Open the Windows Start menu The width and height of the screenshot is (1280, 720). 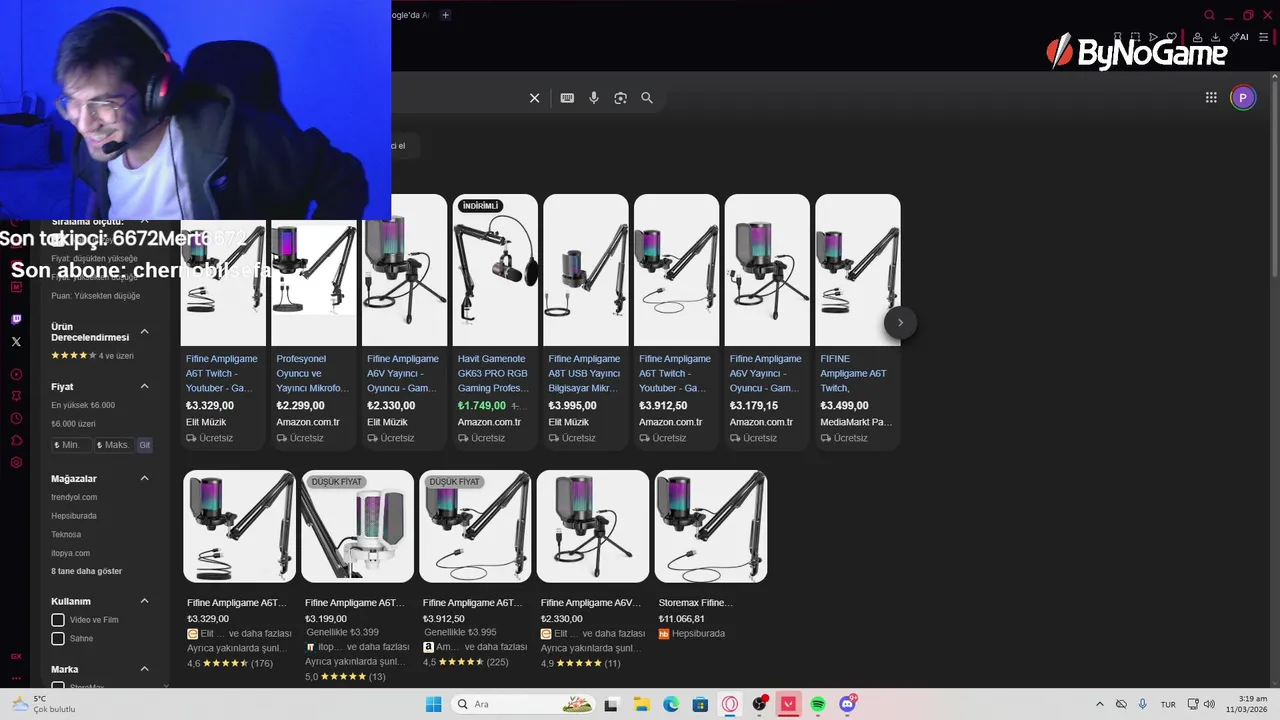[433, 704]
